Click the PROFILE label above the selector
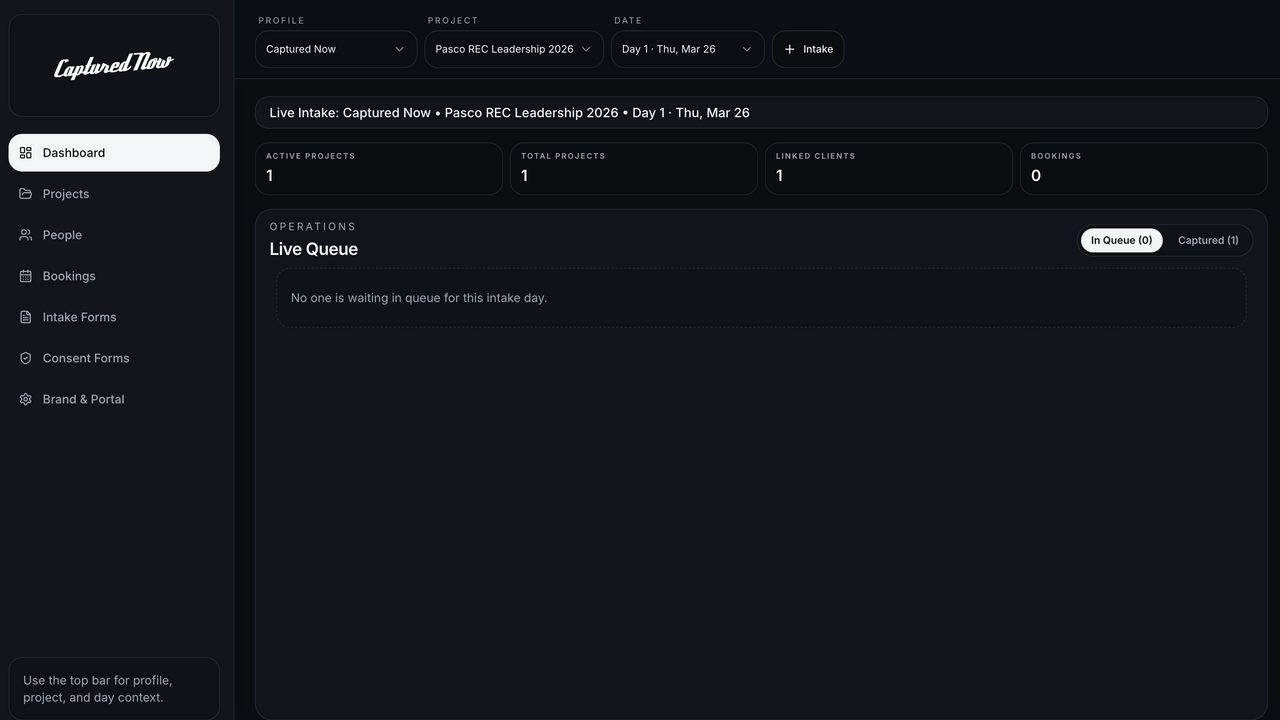The width and height of the screenshot is (1280, 720). tap(281, 20)
